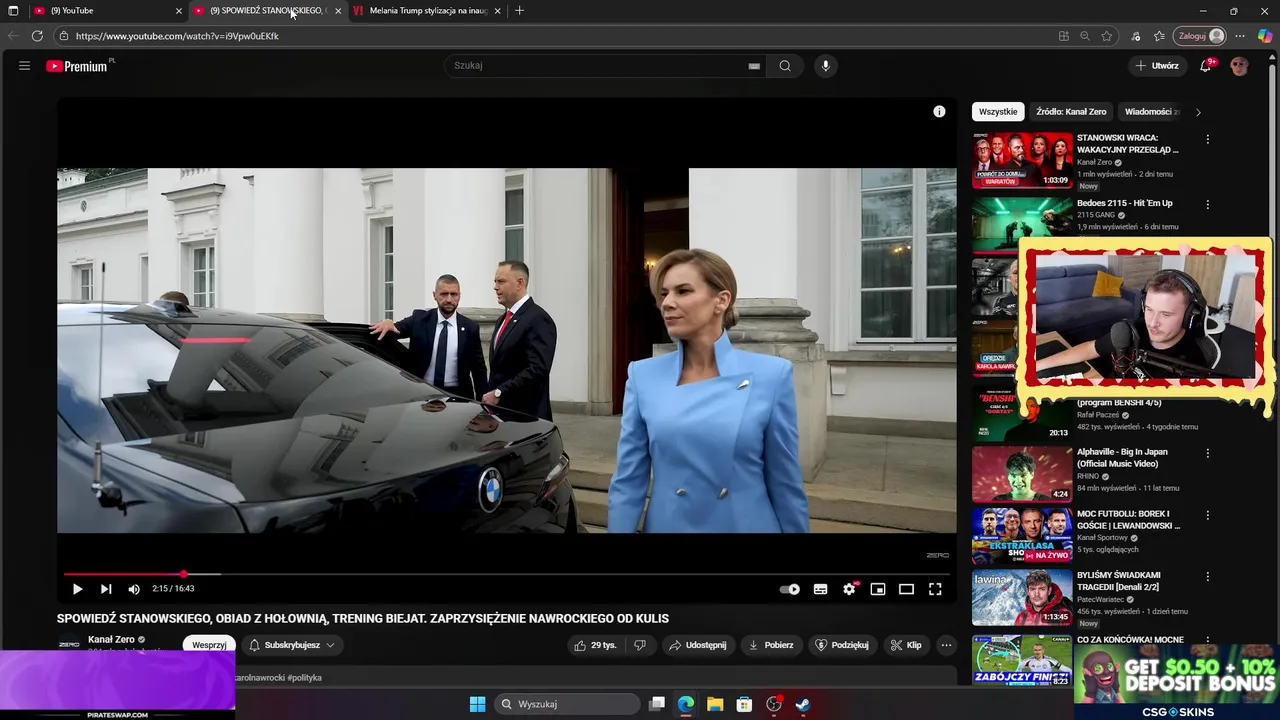Open a new browser tab
Viewport: 1280px width, 720px height.
(519, 11)
